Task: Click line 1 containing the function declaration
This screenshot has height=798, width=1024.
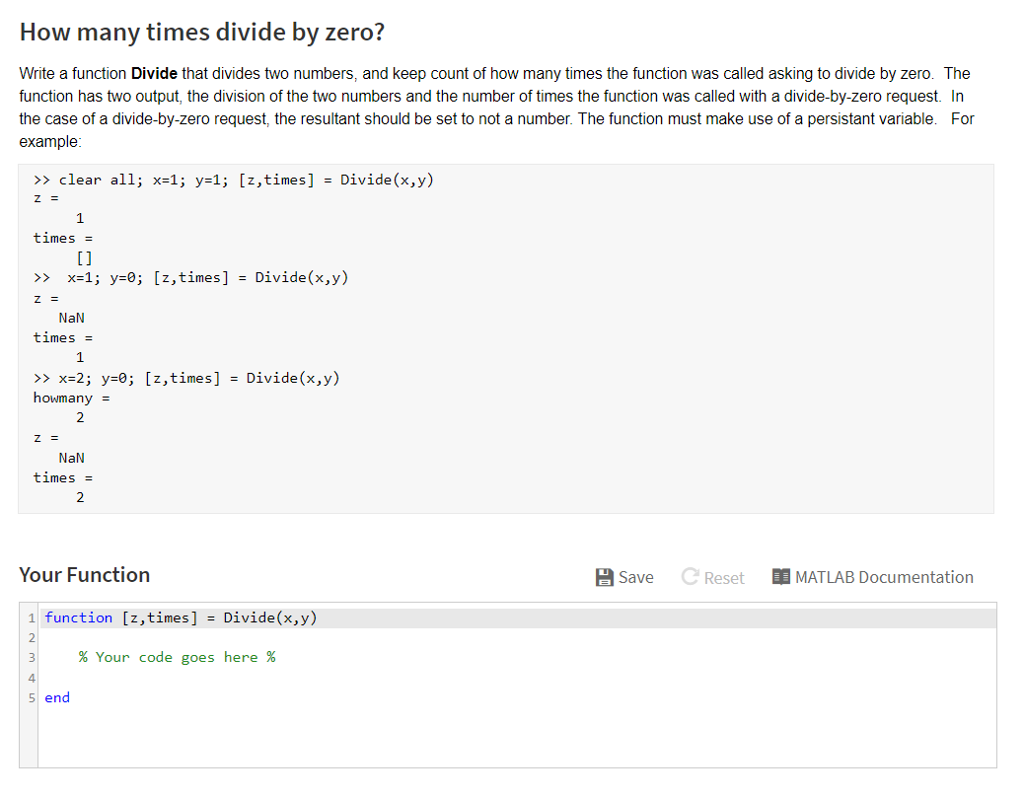Action: pyautogui.click(x=180, y=617)
